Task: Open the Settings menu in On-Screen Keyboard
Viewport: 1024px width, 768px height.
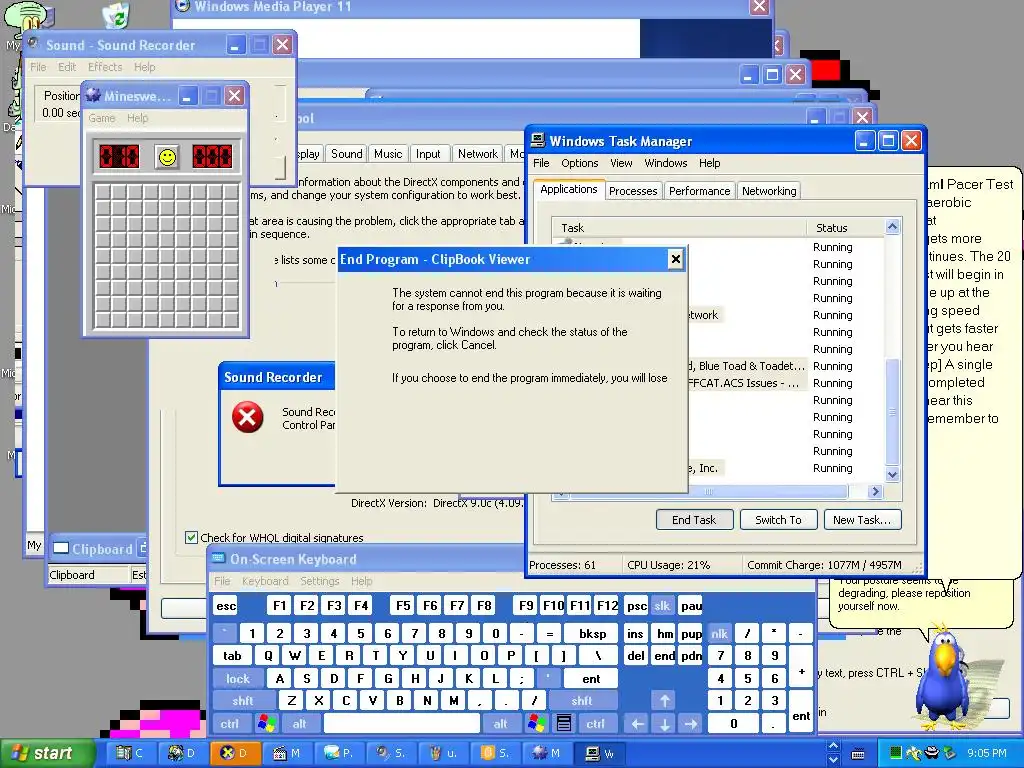Action: pos(319,581)
